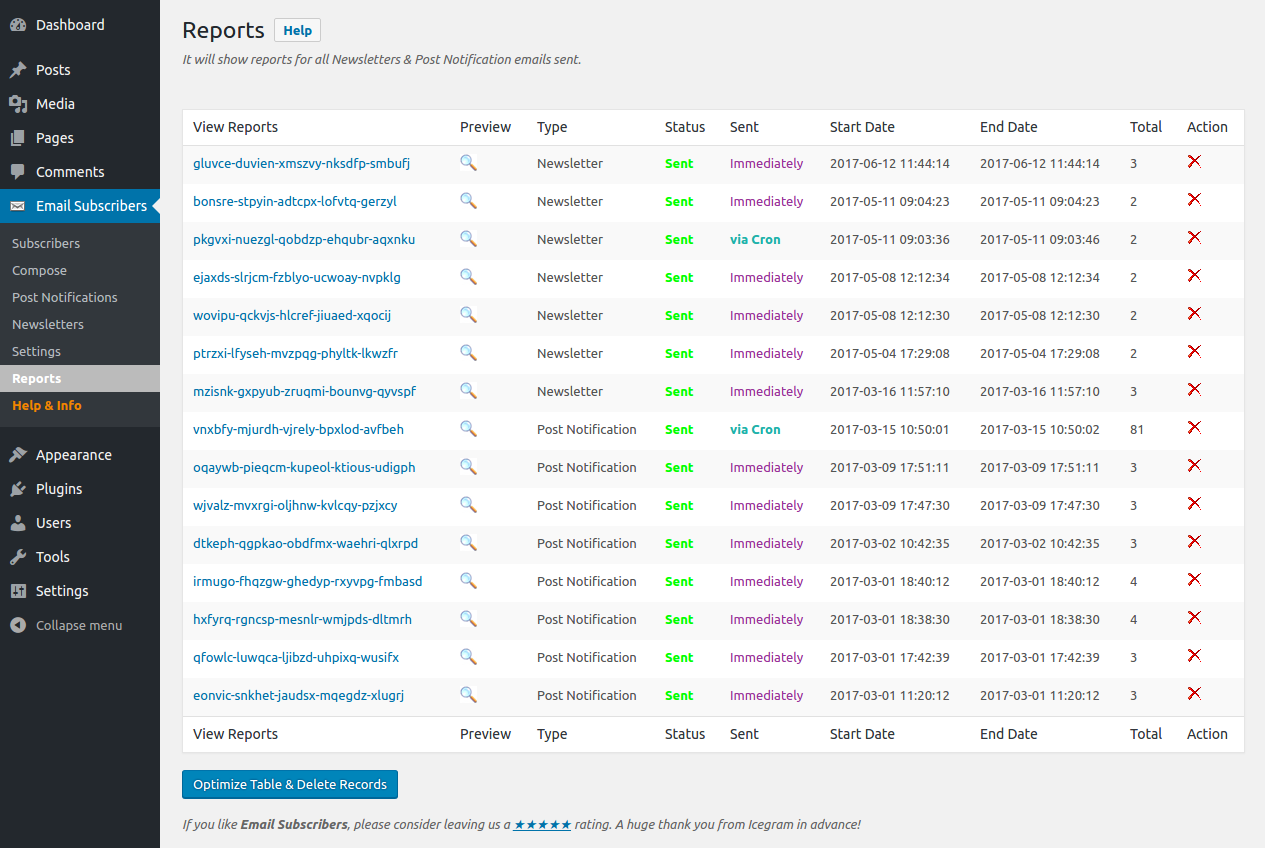This screenshot has width=1265, height=848.
Task: Click the 'via Cron' text in pkgvxi-nuezgl row
Action: (x=755, y=239)
